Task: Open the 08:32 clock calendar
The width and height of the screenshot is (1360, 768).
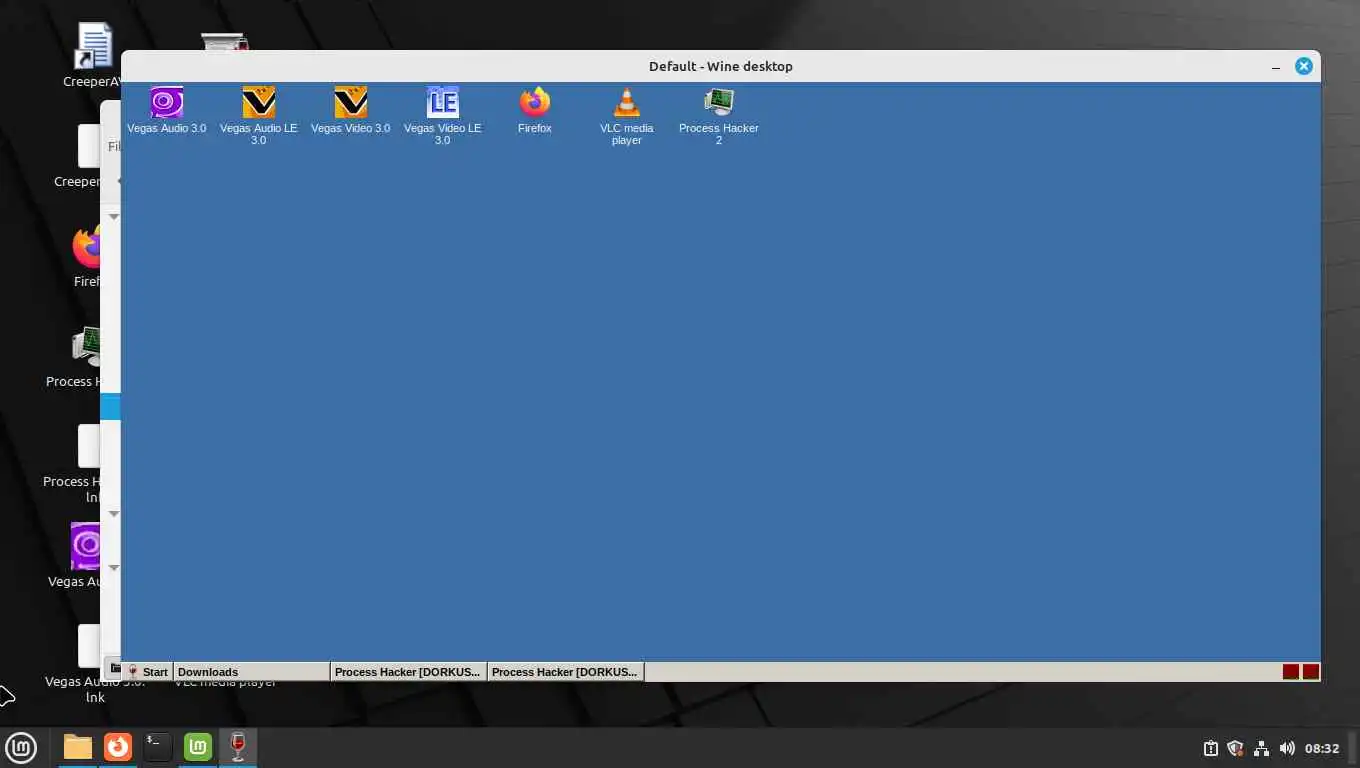Action: pyautogui.click(x=1322, y=748)
